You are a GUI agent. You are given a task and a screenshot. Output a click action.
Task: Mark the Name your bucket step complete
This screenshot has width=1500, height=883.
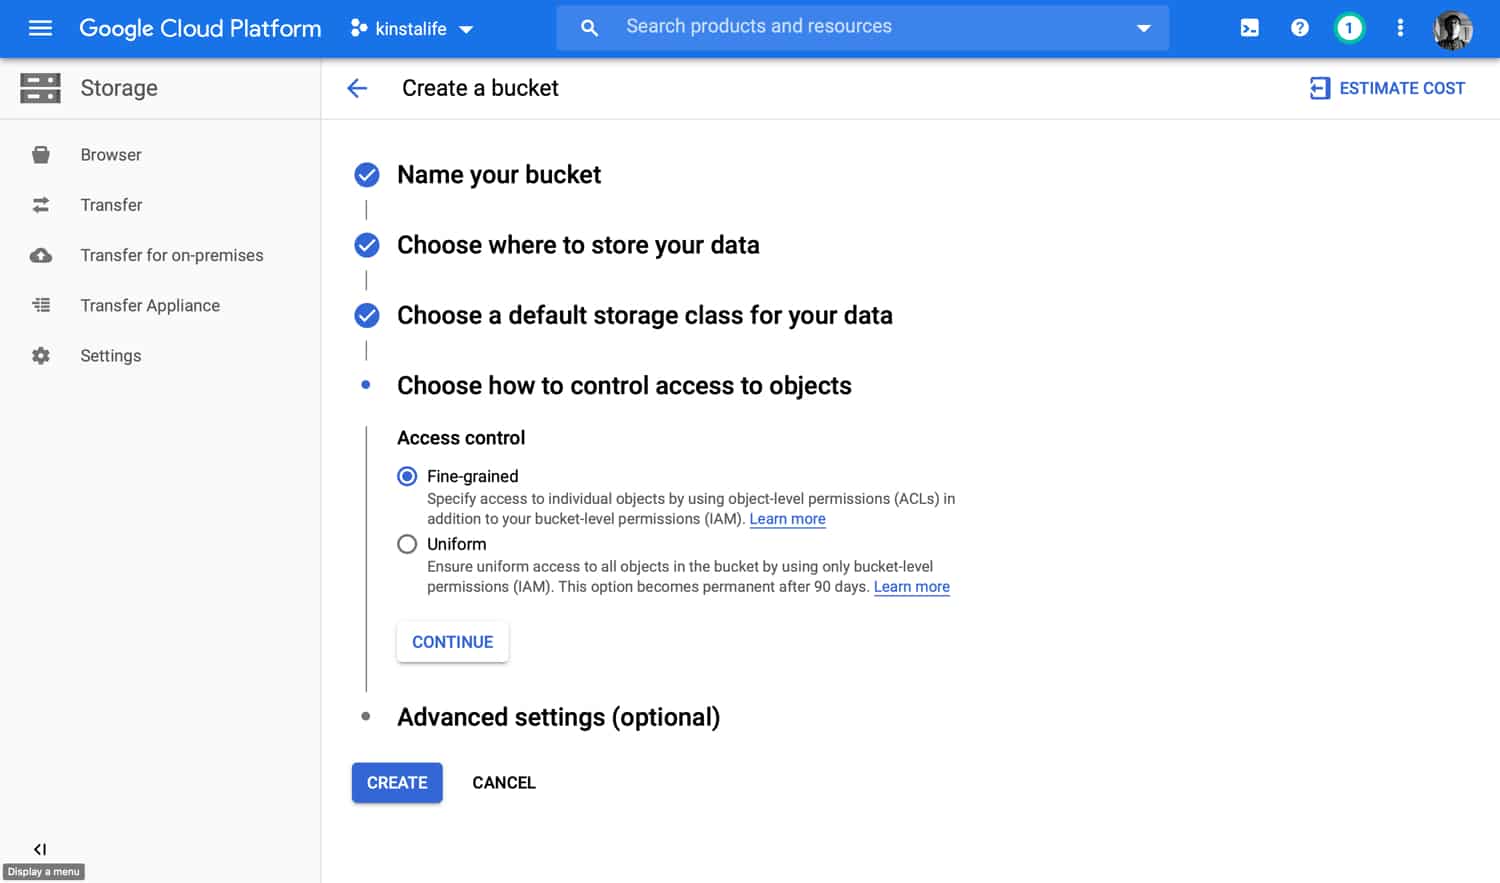[x=367, y=174]
